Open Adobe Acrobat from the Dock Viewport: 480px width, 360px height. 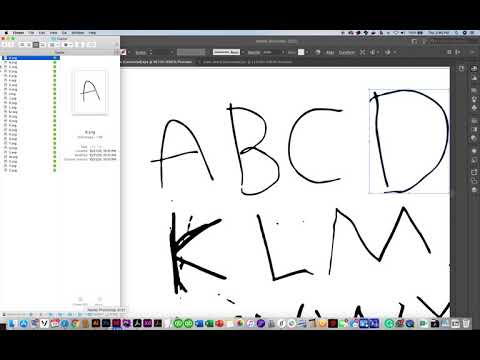pyautogui.click(x=137, y=323)
